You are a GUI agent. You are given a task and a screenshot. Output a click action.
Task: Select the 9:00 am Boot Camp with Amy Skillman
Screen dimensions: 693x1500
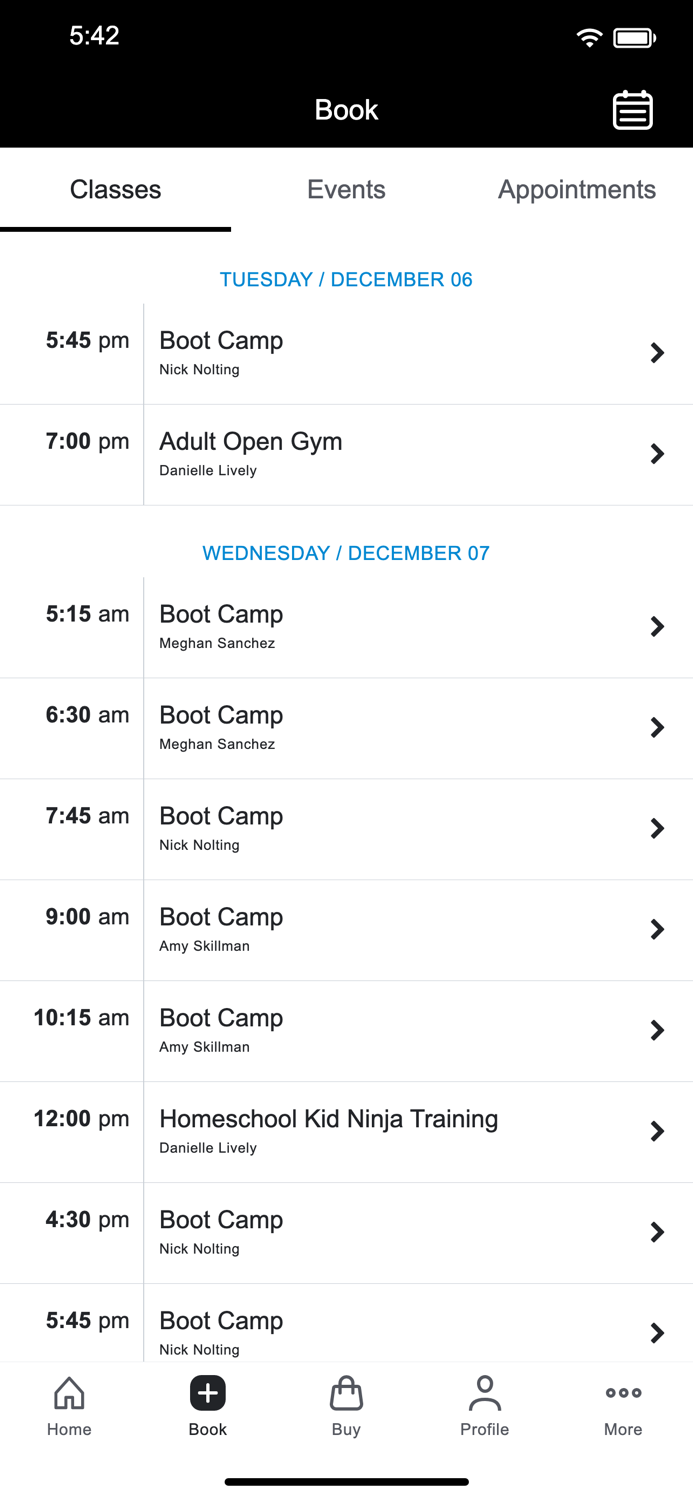click(346, 929)
